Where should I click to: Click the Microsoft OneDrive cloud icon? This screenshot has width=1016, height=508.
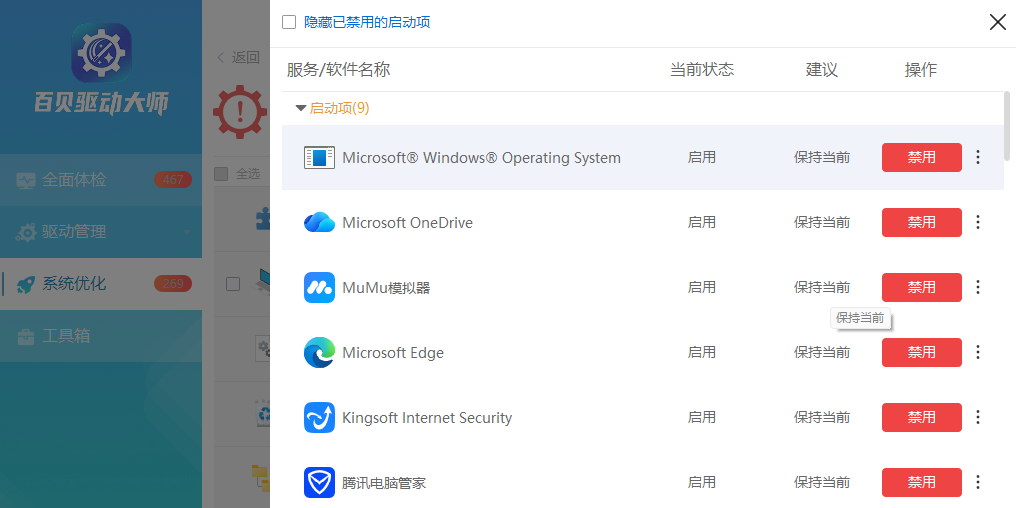[x=319, y=223]
